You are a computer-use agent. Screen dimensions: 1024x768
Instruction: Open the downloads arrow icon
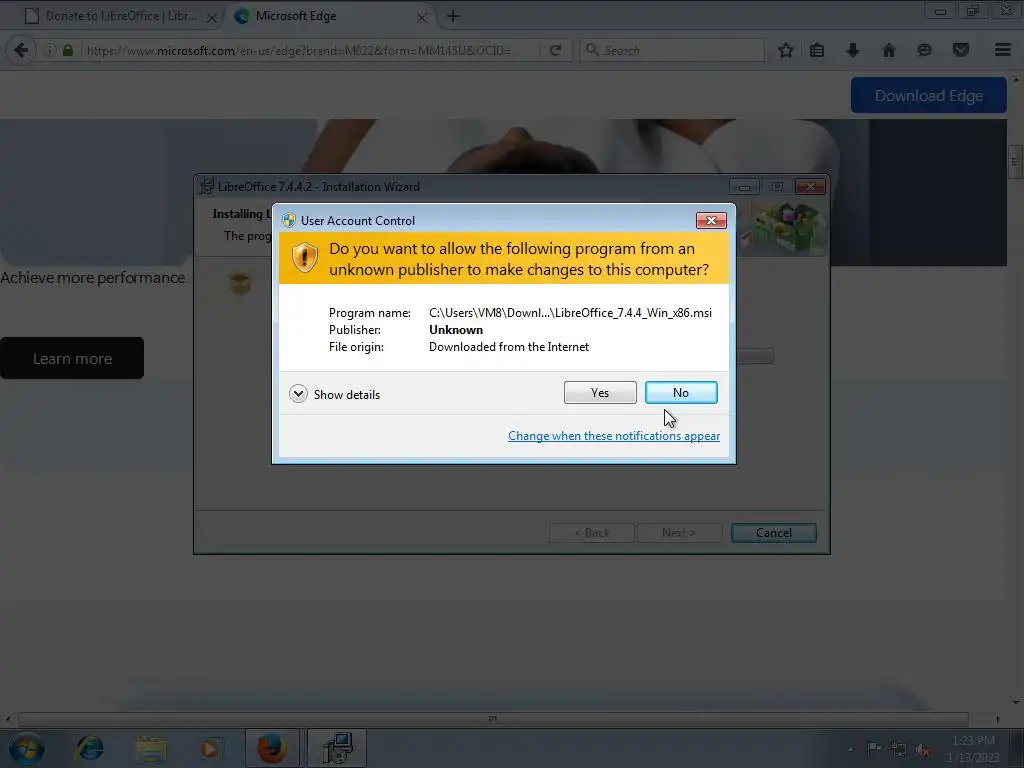(852, 50)
